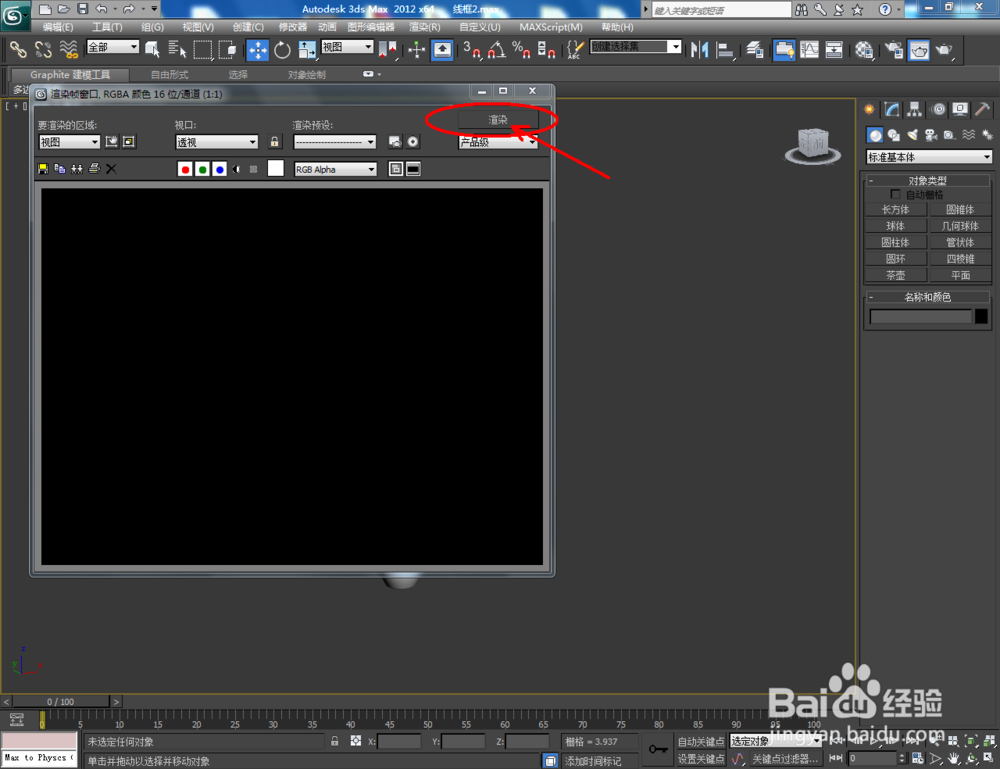Viewport: 1000px width, 769px height.
Task: Open reference coordinate system dropdown 视图
Action: tap(347, 47)
